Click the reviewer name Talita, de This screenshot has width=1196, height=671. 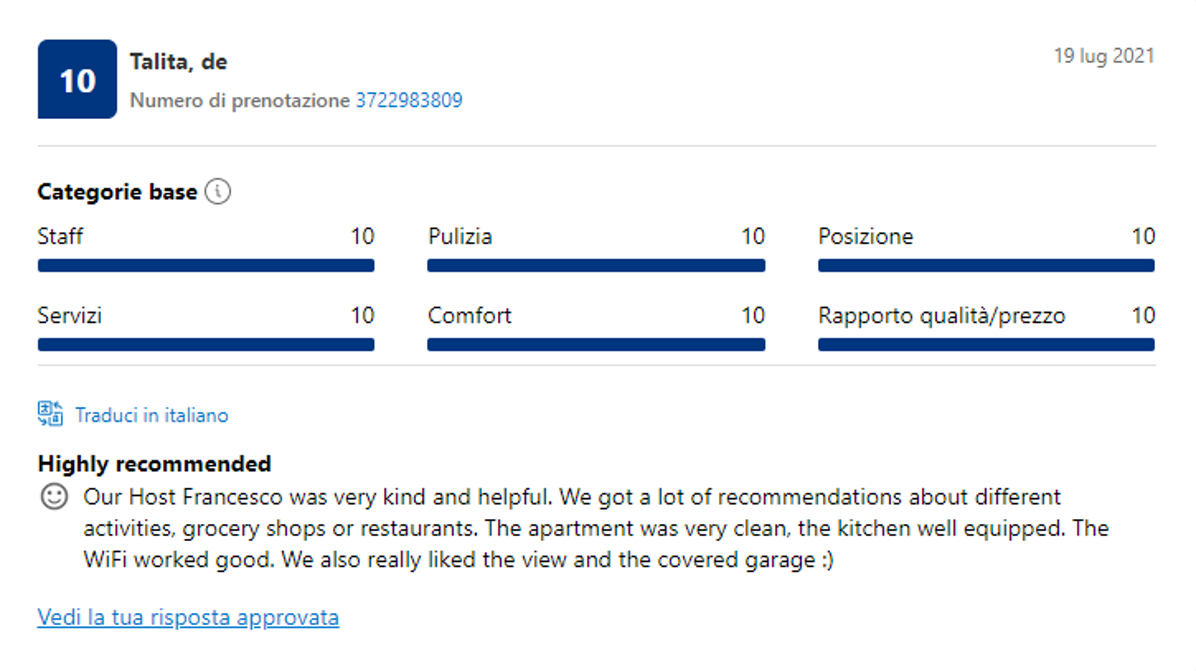point(178,62)
